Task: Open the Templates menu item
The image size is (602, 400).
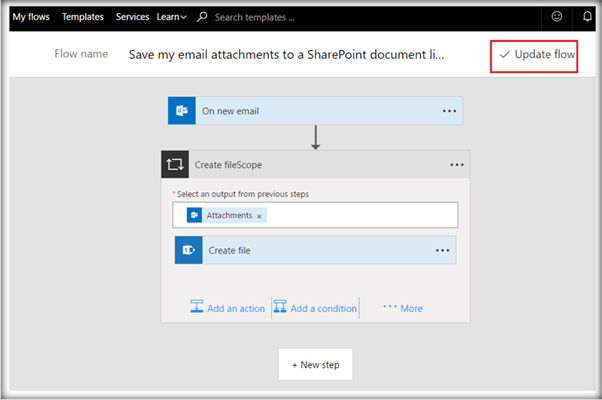Action: tap(82, 17)
